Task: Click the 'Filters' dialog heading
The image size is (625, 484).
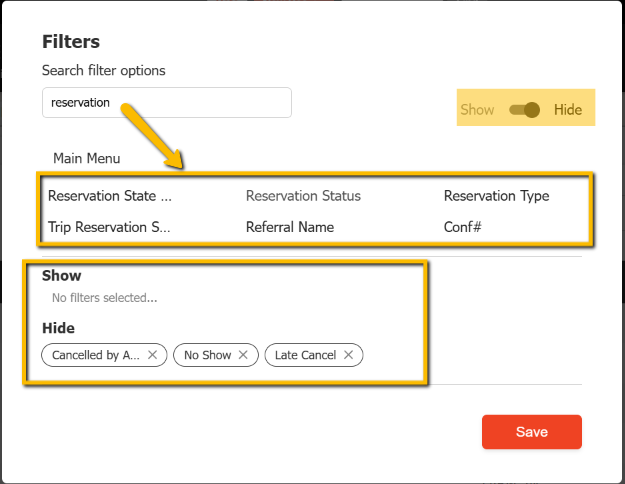Action: point(71,42)
